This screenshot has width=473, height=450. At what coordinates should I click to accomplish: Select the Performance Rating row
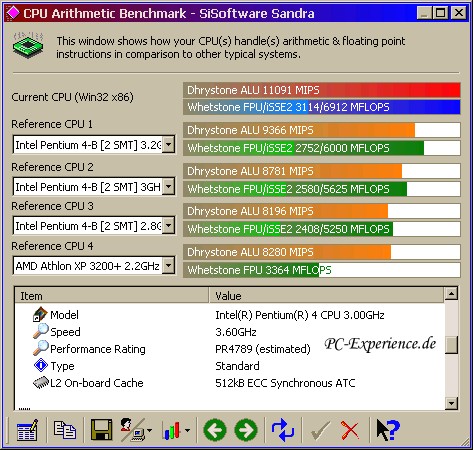pyautogui.click(x=230, y=349)
